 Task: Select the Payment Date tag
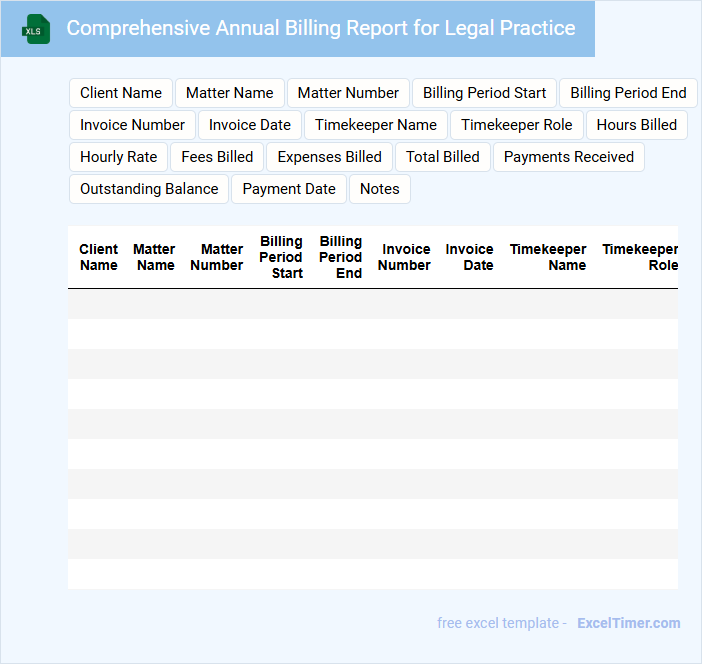(x=289, y=189)
